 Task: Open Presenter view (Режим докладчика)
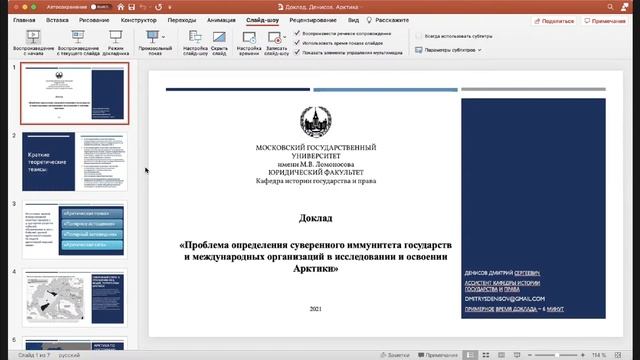pos(116,42)
